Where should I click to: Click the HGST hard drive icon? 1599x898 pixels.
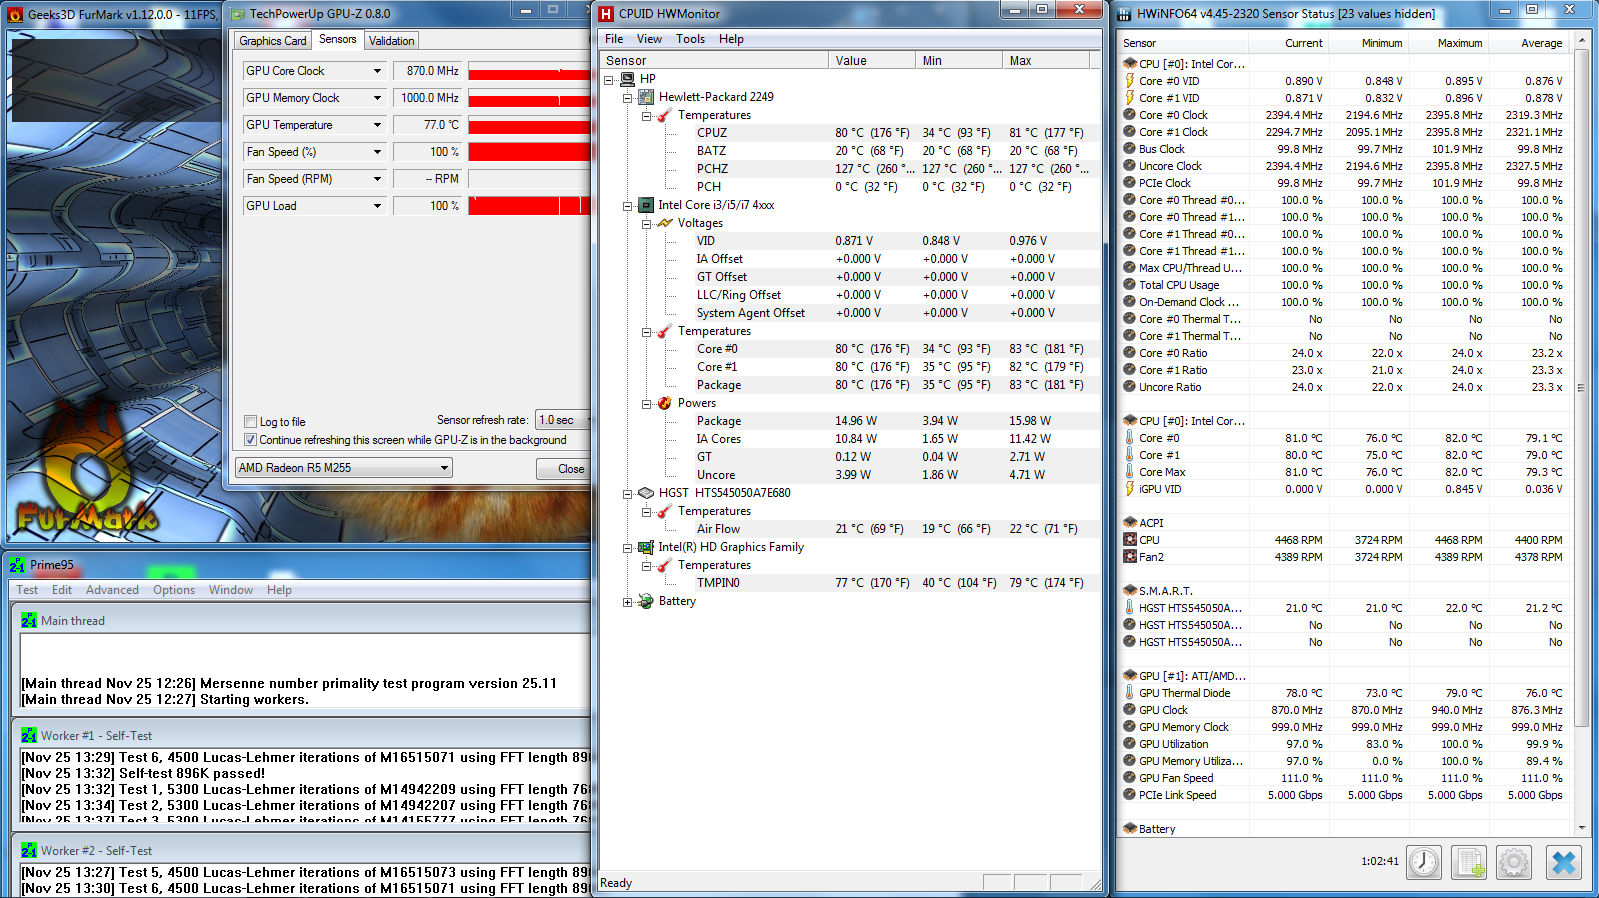[x=646, y=493]
